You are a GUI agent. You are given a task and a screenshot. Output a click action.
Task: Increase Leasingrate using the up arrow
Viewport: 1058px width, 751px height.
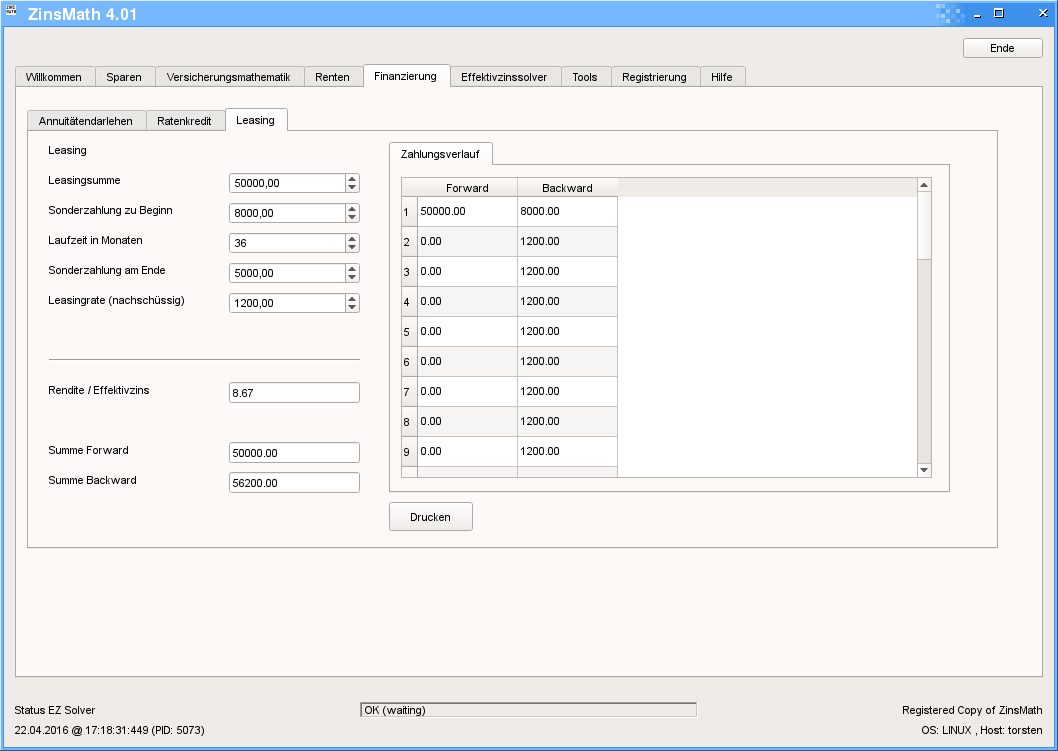point(352,298)
